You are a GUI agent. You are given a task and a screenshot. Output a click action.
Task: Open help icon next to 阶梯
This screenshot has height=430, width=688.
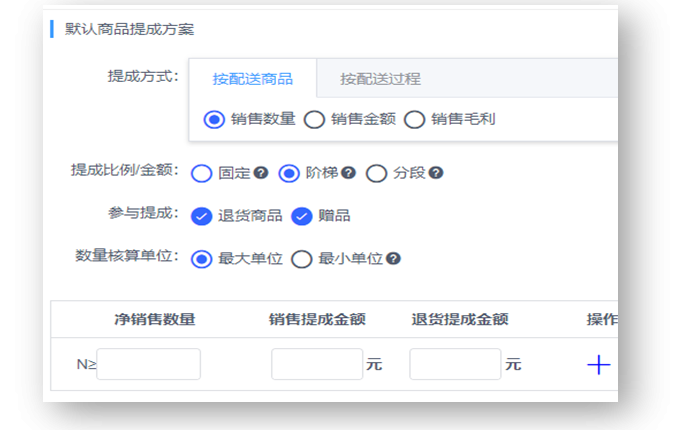348,173
